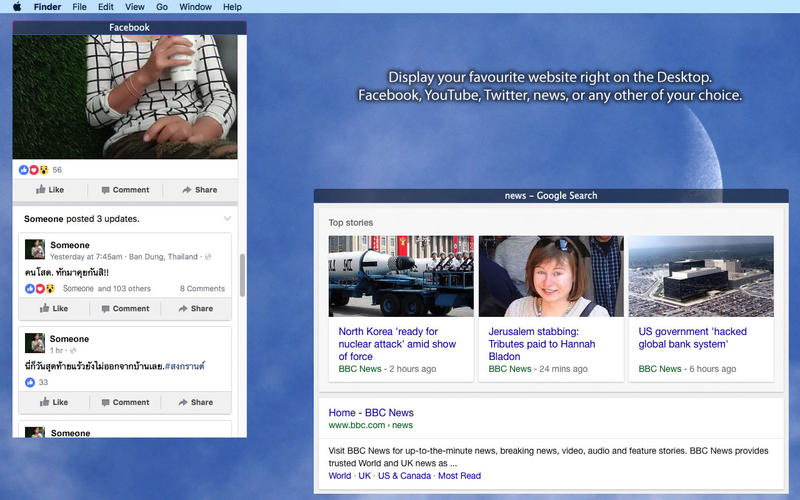Image resolution: width=800 pixels, height=500 pixels.
Task: Like the Ban Dung, Thailand post
Action: (54, 309)
